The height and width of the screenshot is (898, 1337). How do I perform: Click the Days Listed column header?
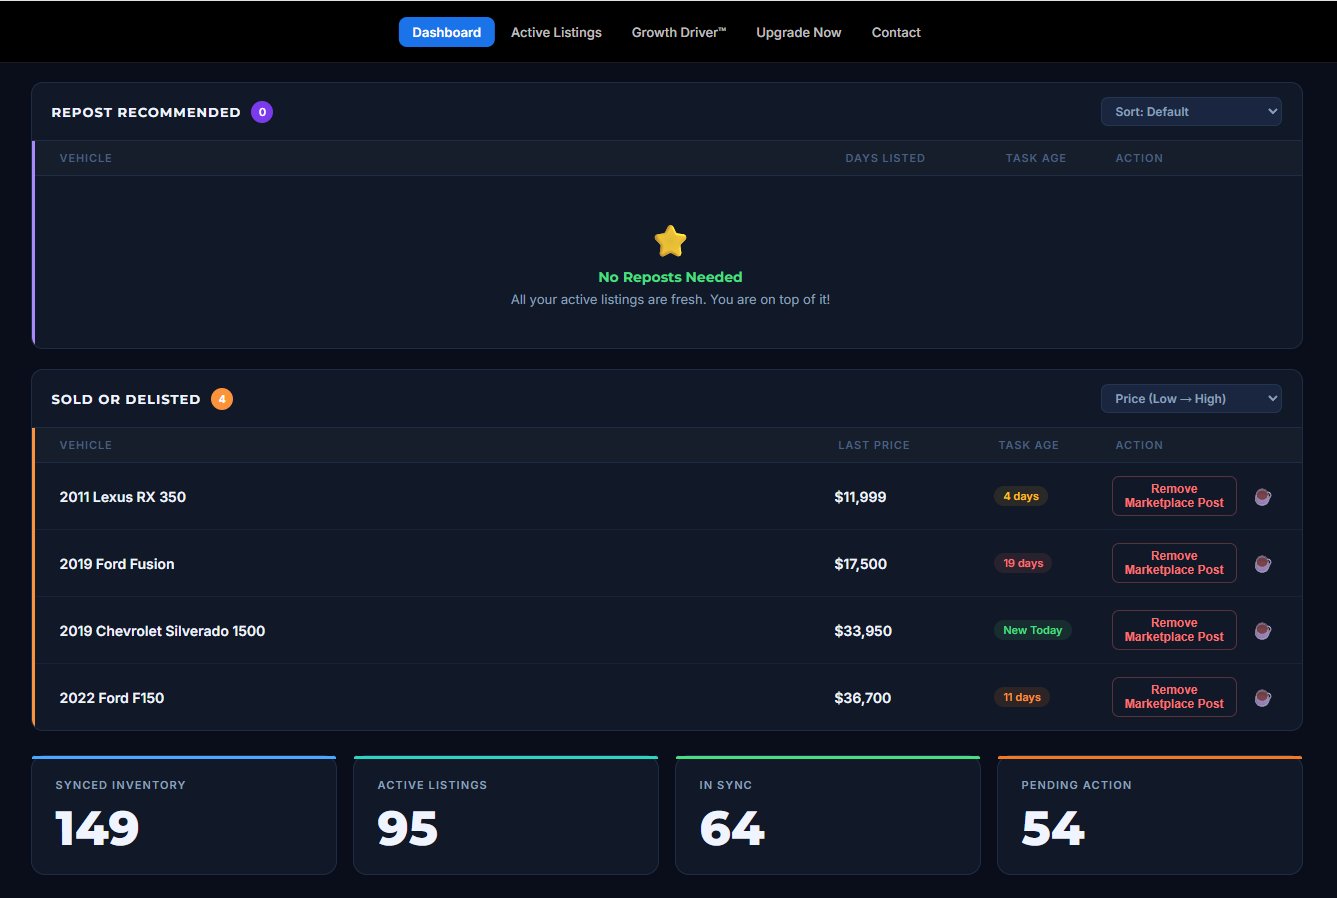click(885, 158)
